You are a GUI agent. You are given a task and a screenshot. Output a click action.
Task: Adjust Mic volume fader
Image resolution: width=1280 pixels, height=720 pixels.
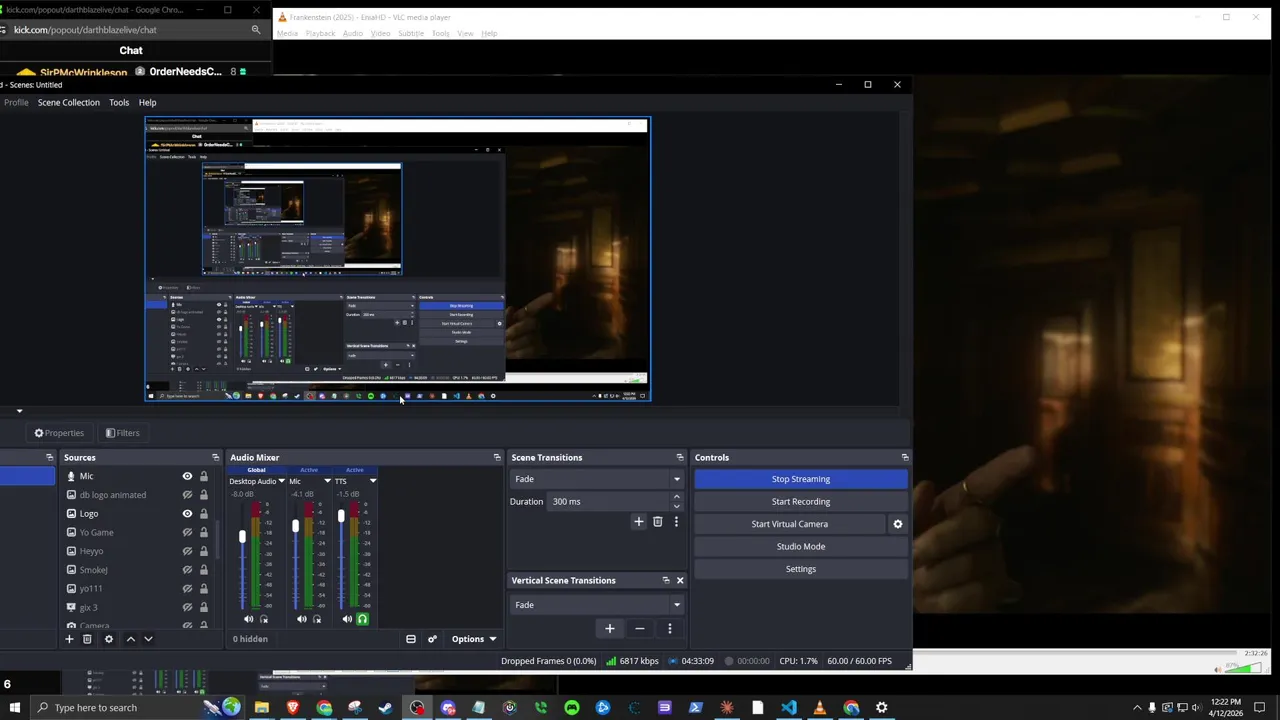pyautogui.click(x=295, y=526)
